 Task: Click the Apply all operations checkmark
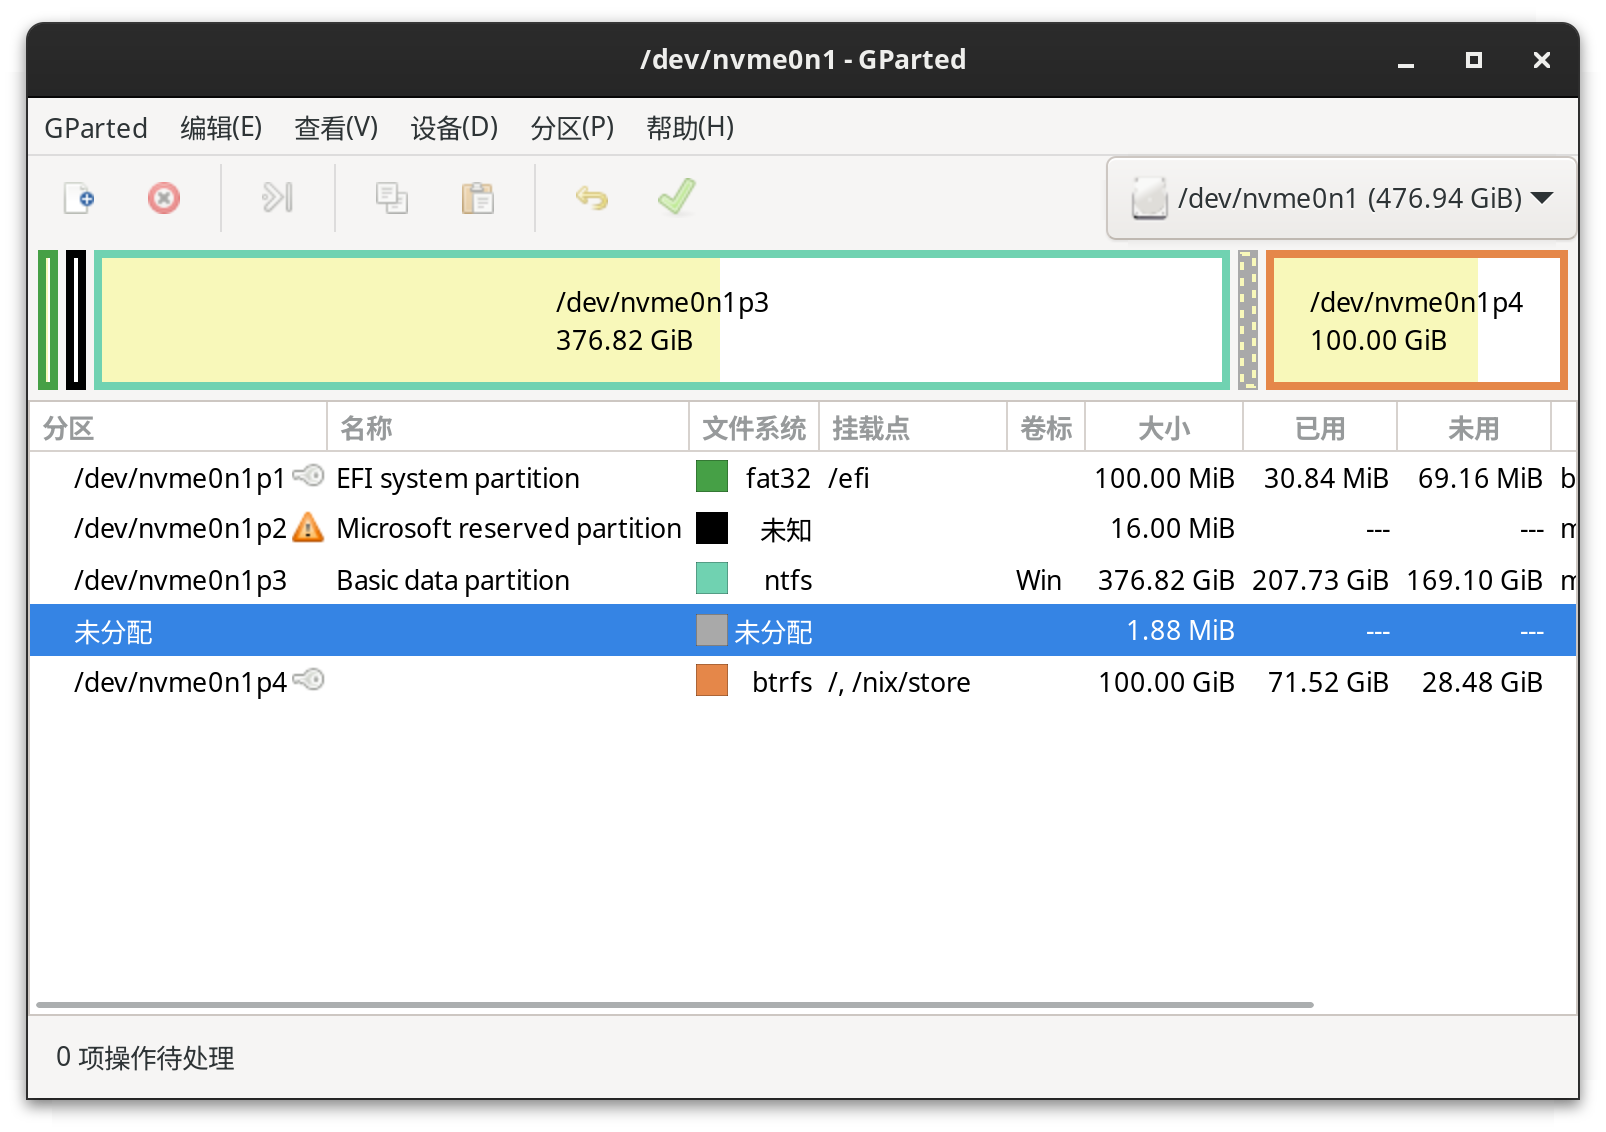tap(676, 197)
